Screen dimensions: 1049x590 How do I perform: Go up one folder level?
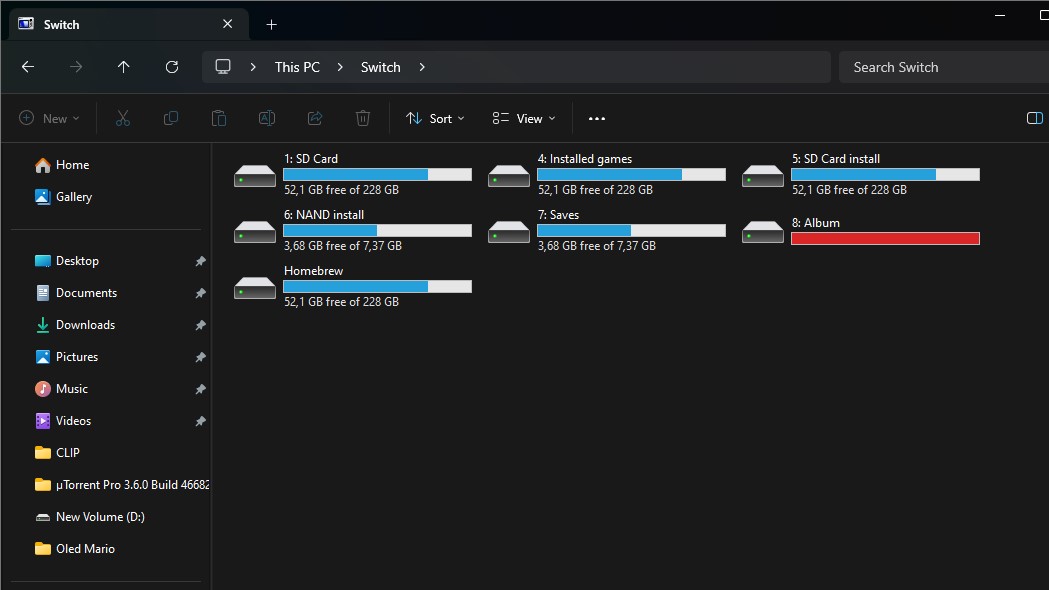[x=124, y=67]
